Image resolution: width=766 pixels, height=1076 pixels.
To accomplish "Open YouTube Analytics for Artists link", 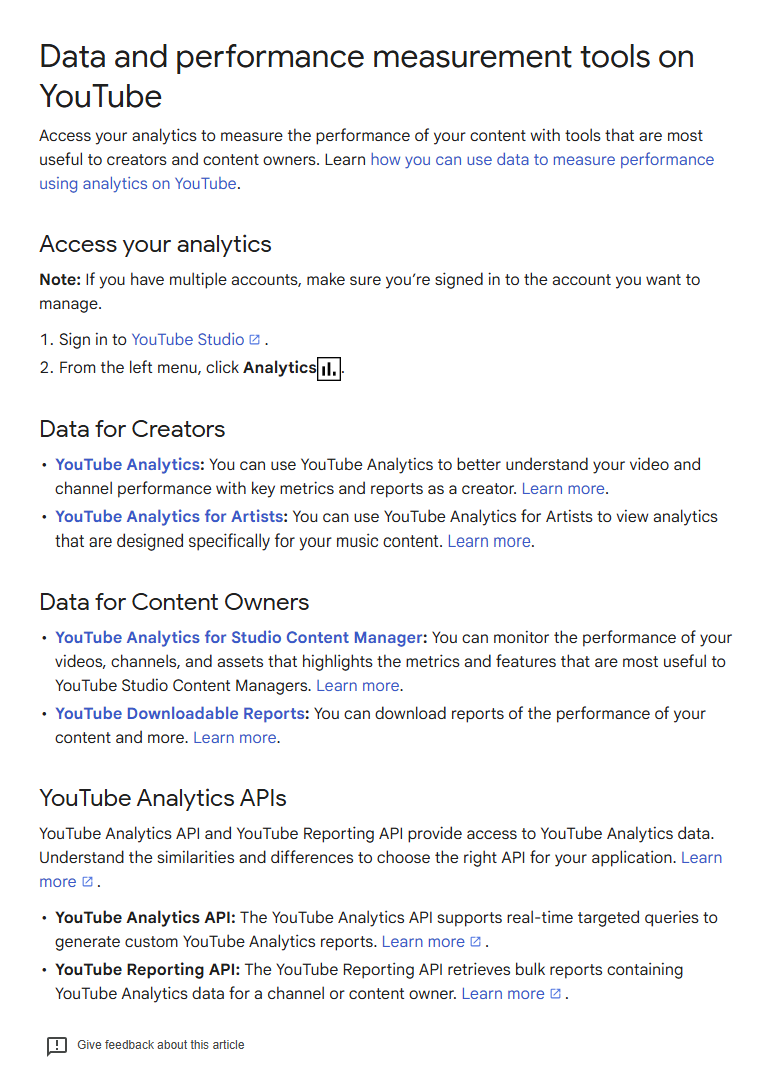I will [x=170, y=517].
